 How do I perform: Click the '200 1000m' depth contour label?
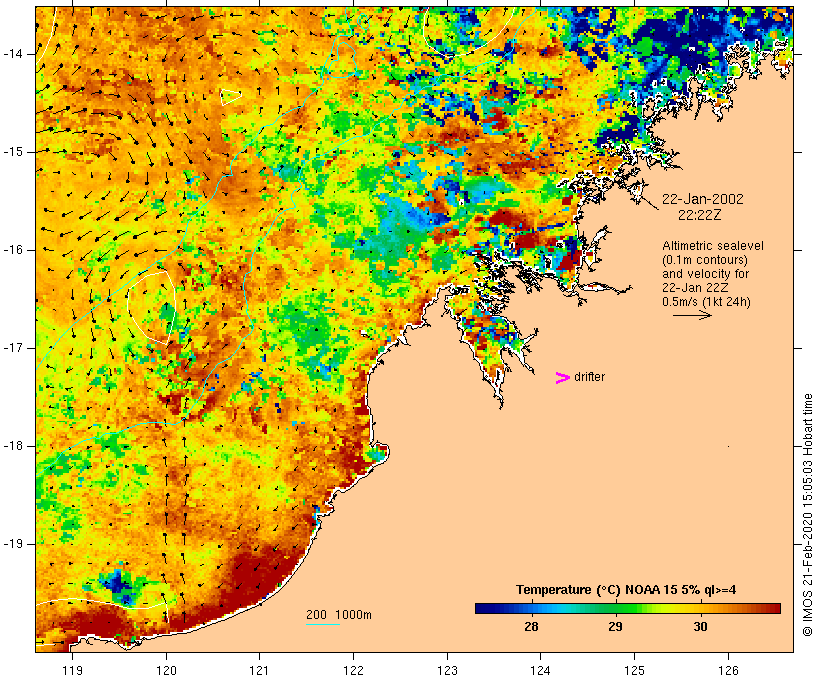339,615
